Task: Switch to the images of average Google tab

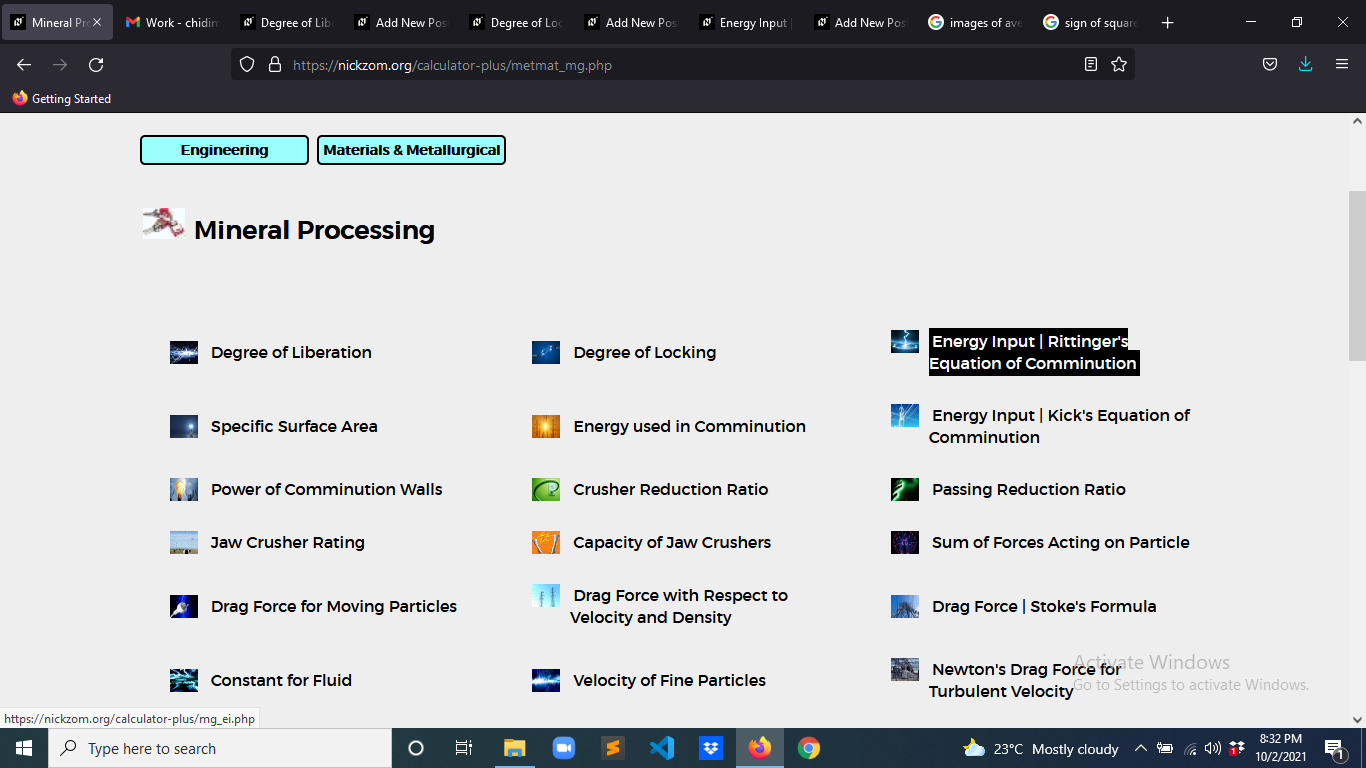Action: click(x=975, y=22)
